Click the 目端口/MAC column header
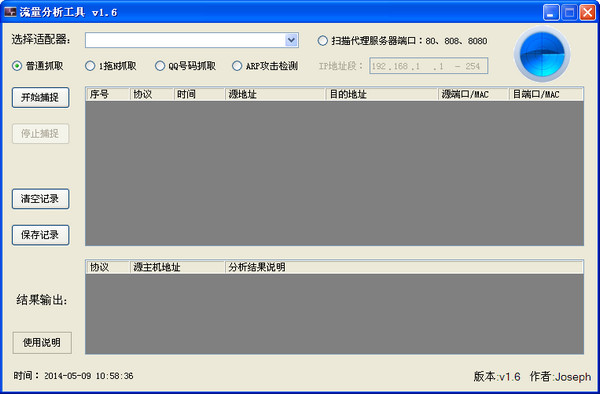This screenshot has height=394, width=600. (x=546, y=94)
